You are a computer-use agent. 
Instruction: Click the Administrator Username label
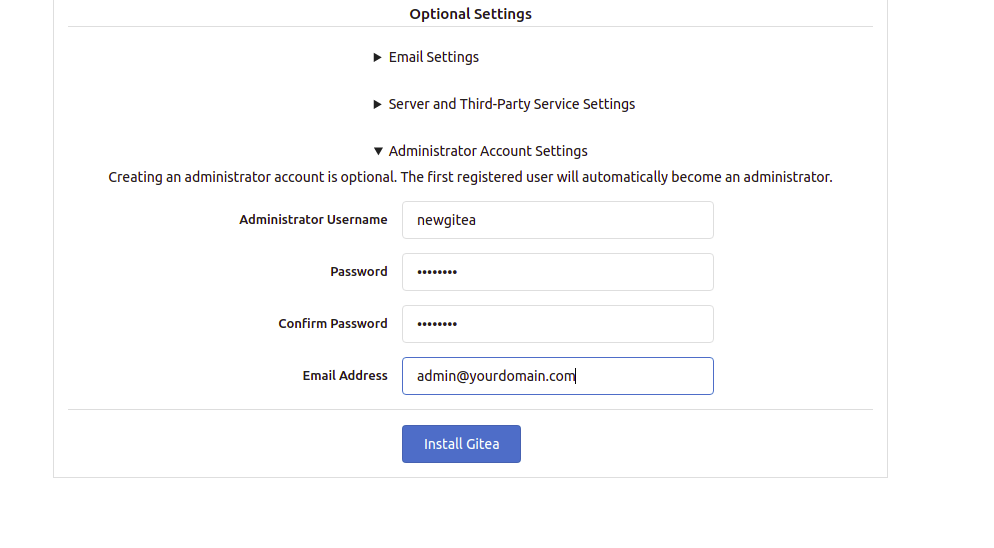(313, 219)
